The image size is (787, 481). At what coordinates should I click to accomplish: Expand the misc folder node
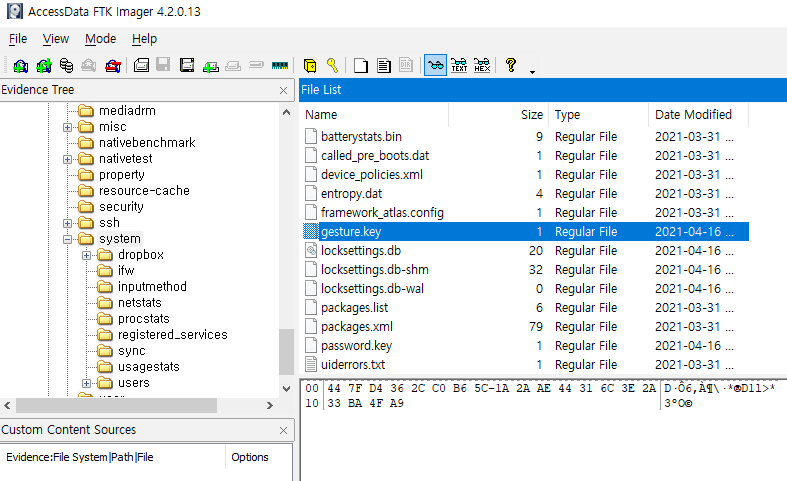pos(67,127)
